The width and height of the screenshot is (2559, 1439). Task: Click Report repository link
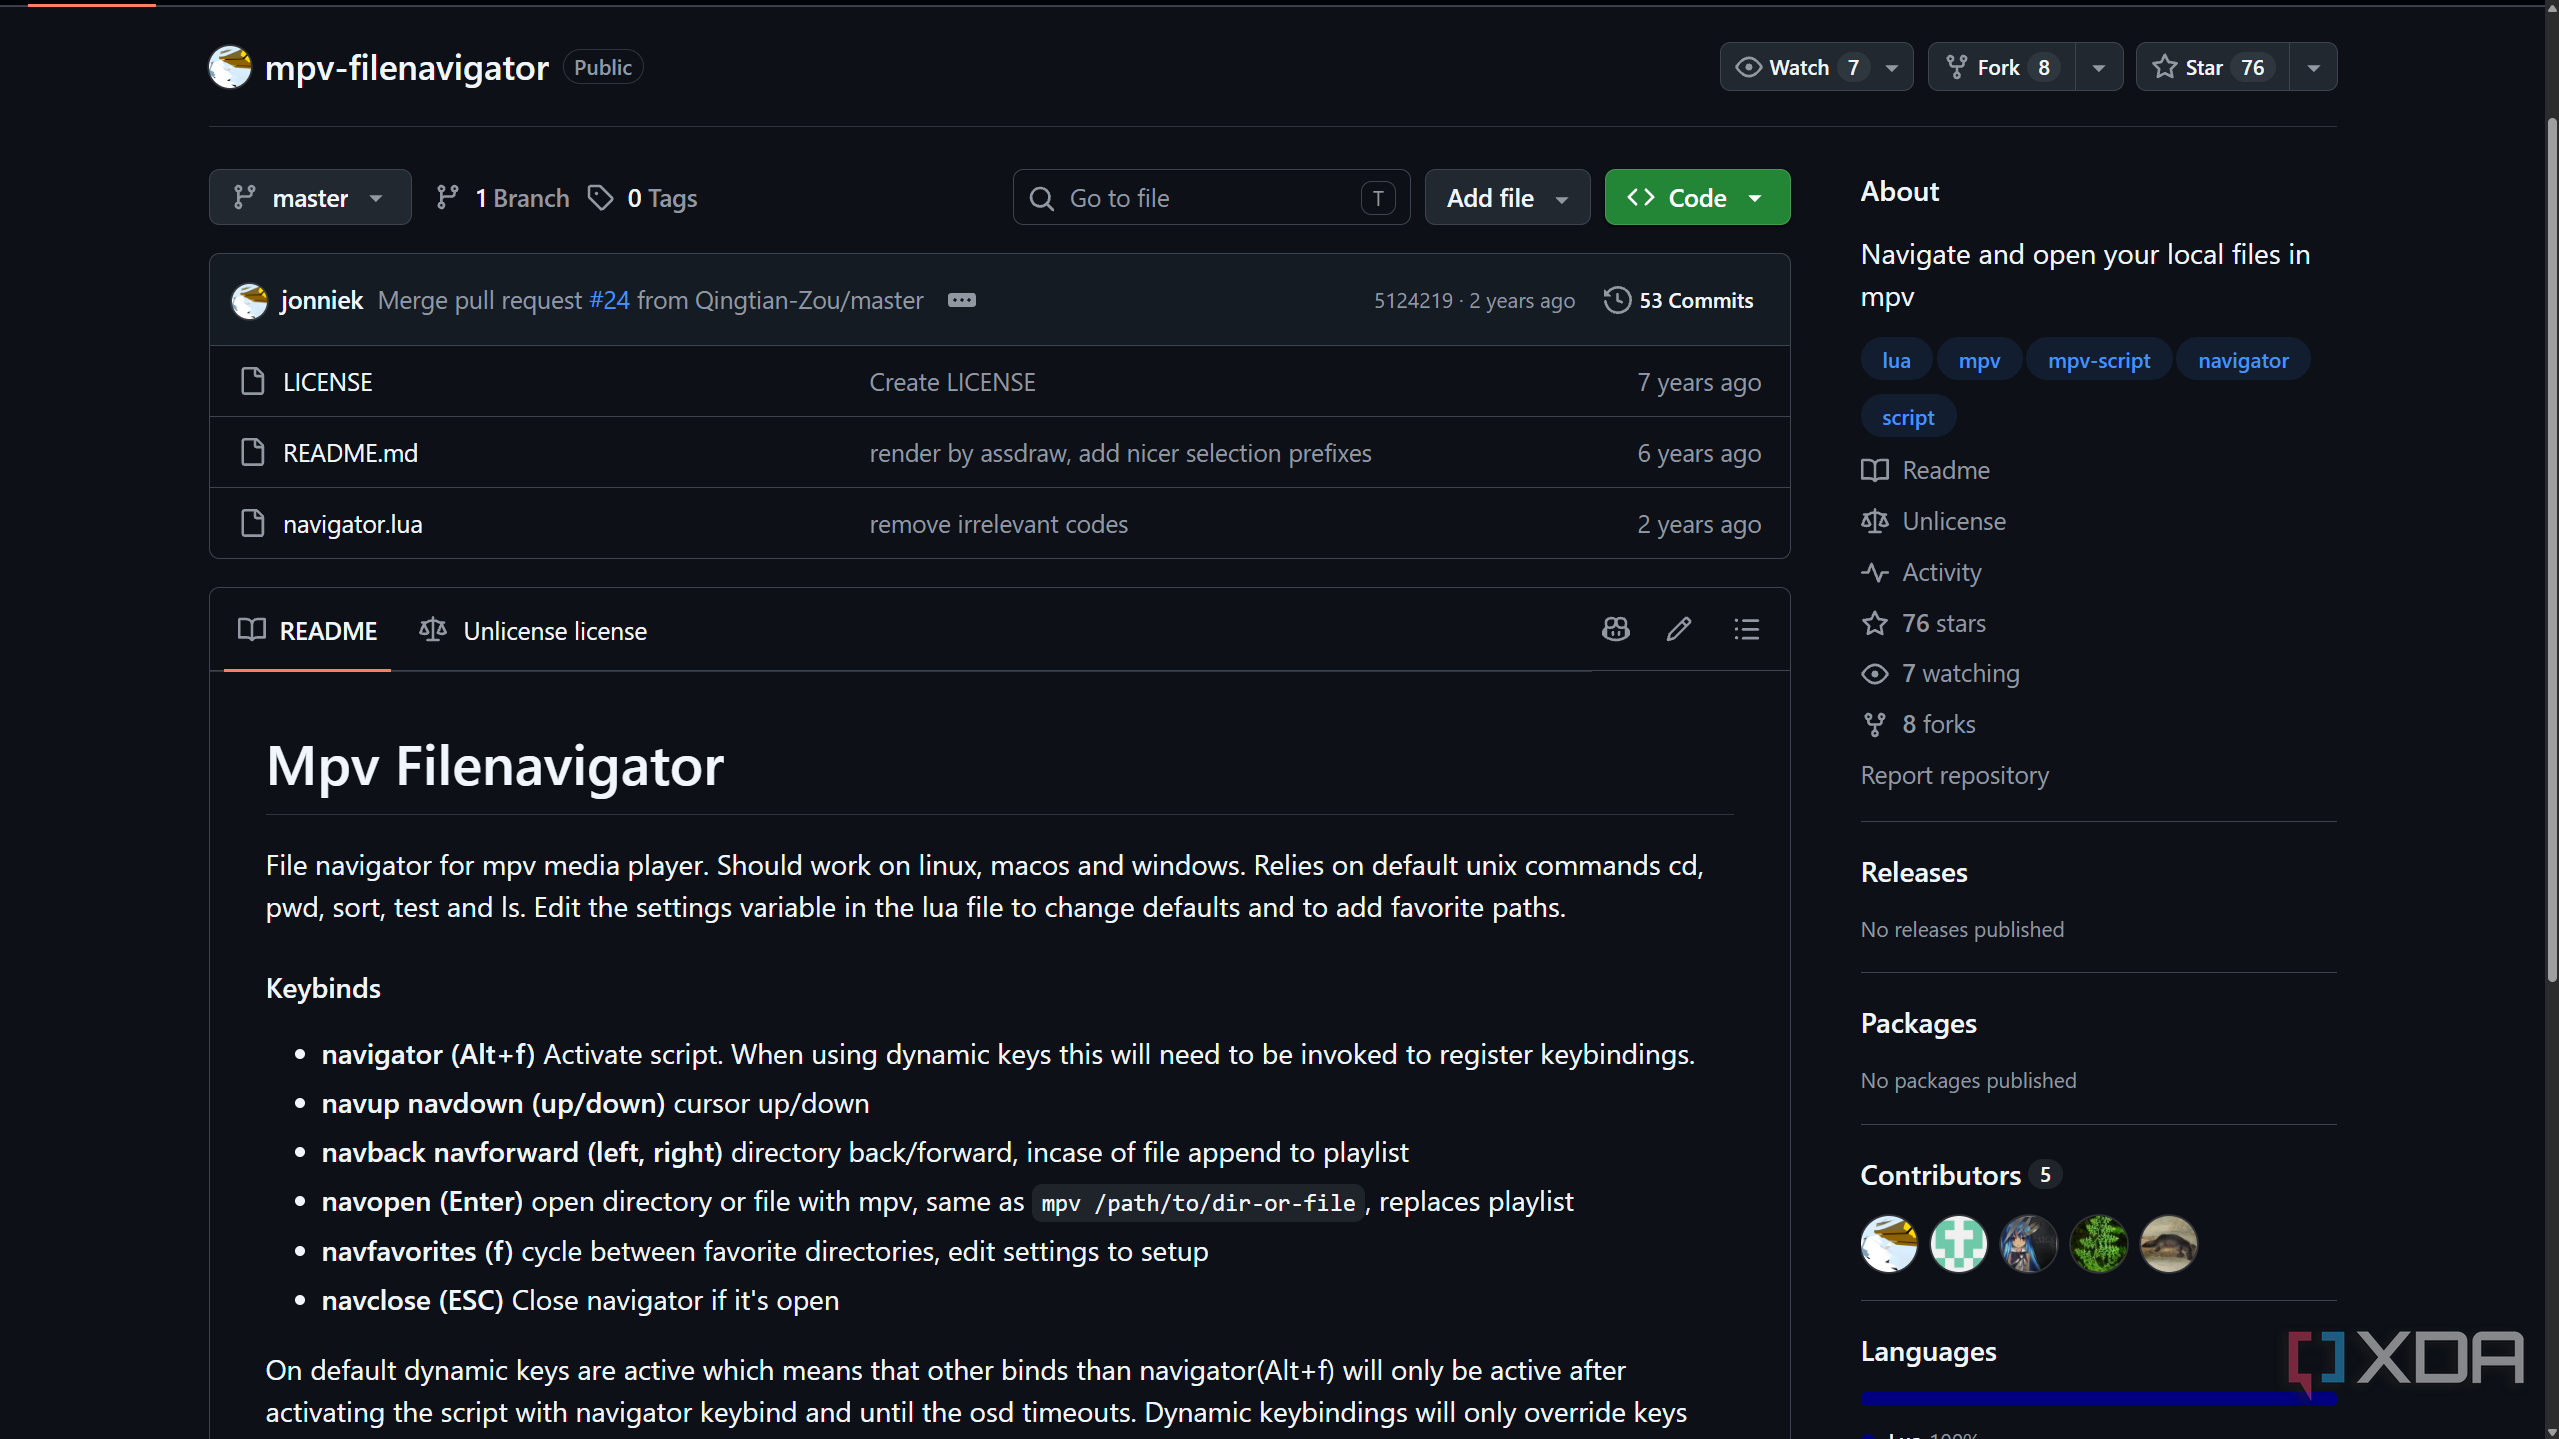[x=1955, y=775]
